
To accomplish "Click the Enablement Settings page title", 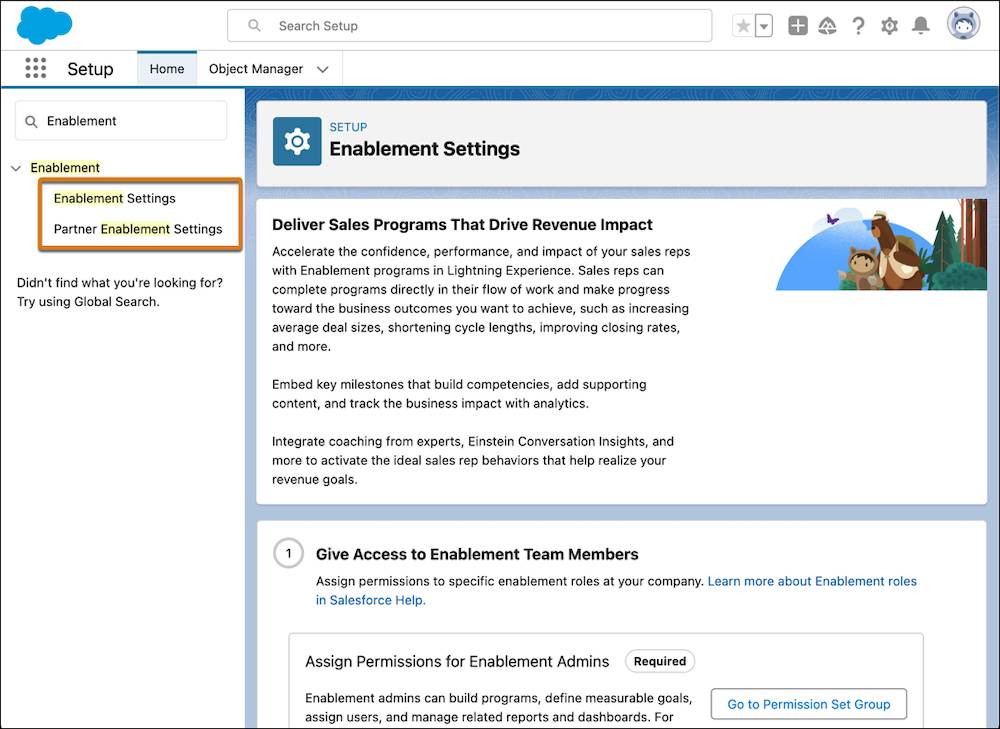I will coord(425,149).
